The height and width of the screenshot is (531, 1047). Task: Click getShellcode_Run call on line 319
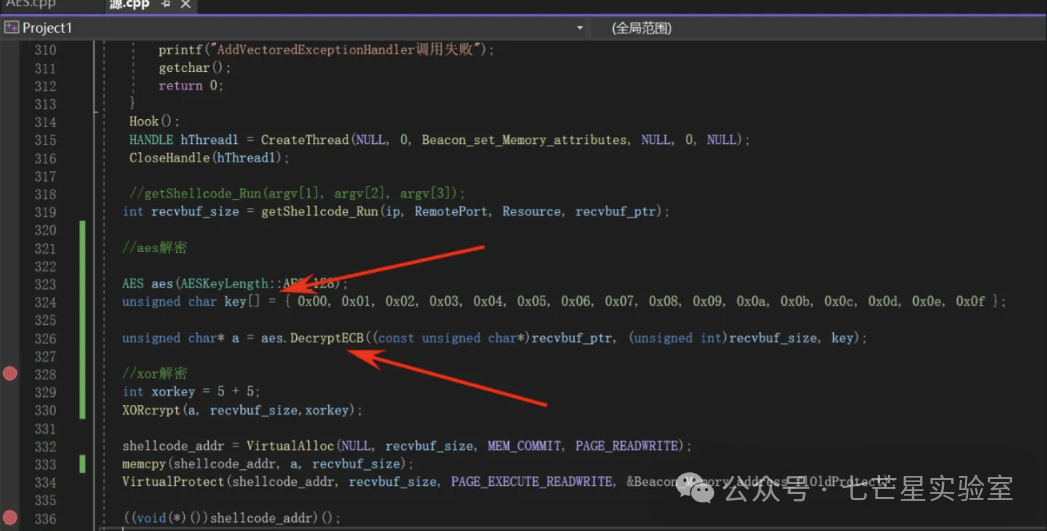[319, 211]
